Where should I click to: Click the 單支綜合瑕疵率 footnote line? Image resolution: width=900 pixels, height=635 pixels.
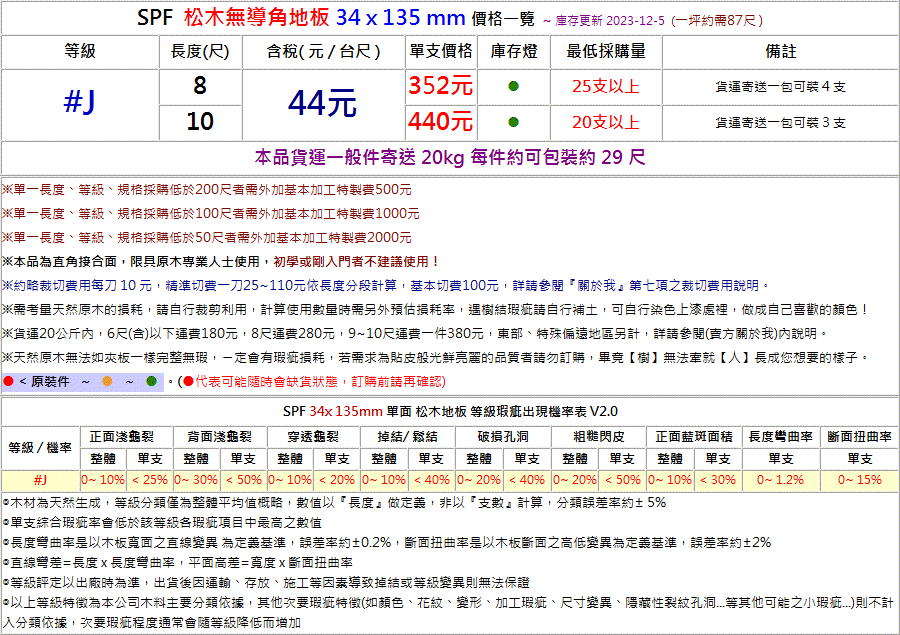(162, 523)
